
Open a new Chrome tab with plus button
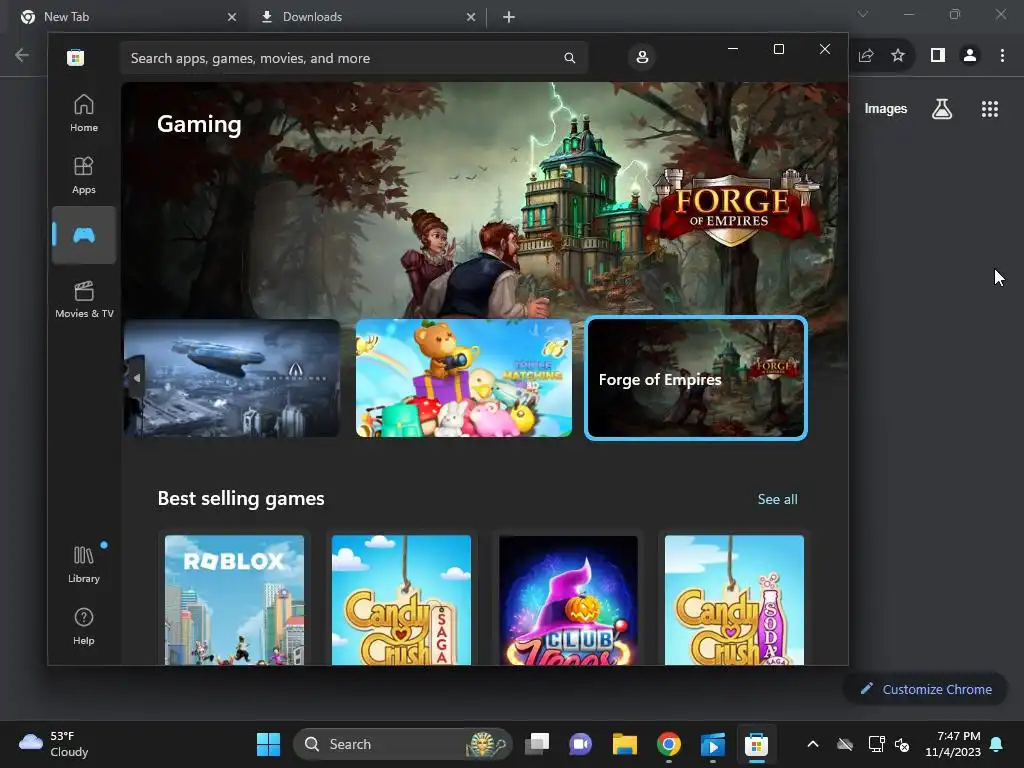(x=509, y=17)
